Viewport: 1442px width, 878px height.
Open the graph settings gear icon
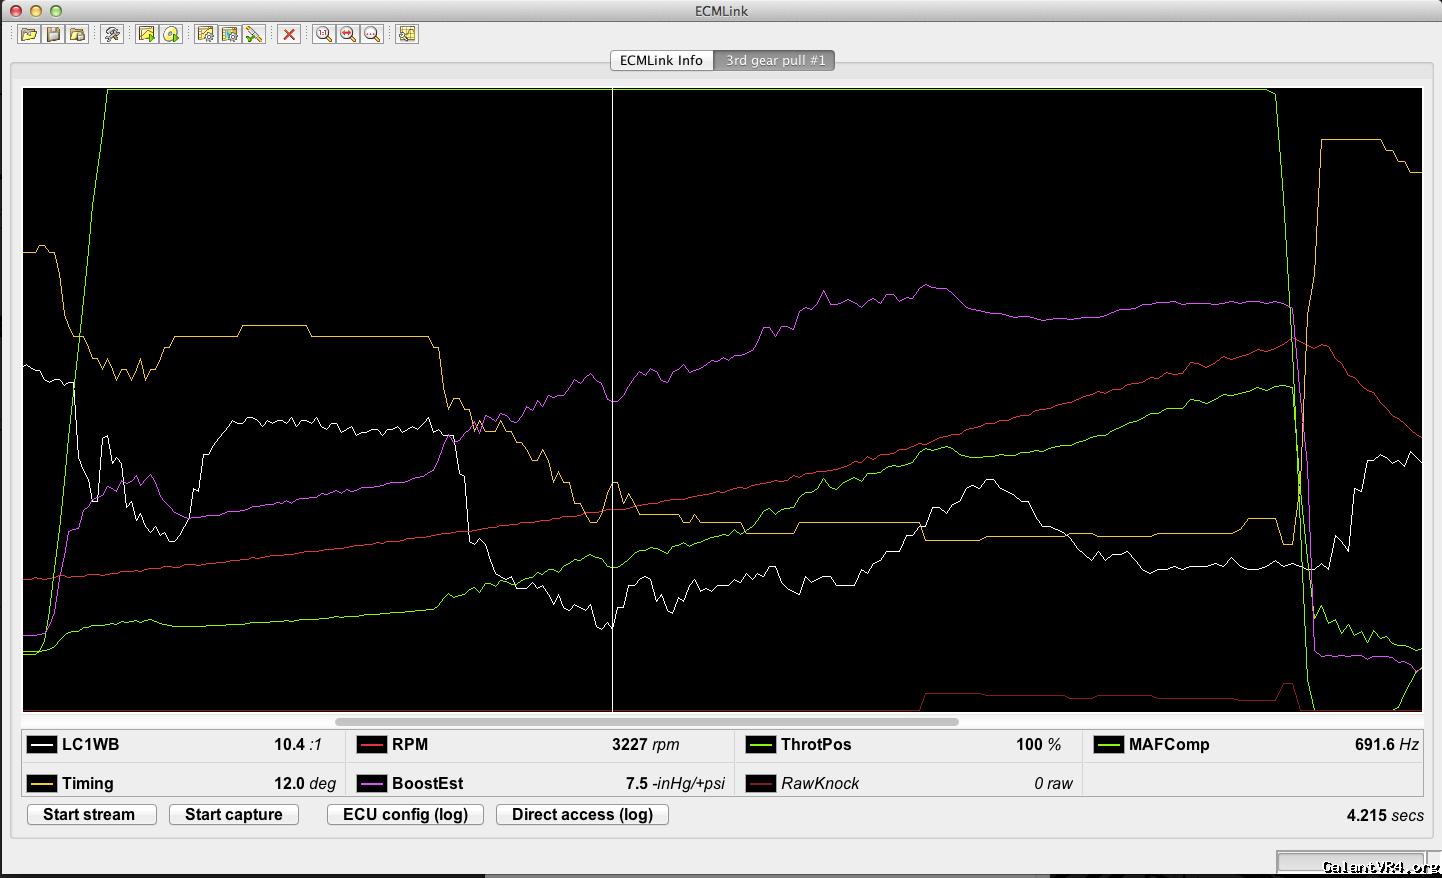[x=206, y=34]
